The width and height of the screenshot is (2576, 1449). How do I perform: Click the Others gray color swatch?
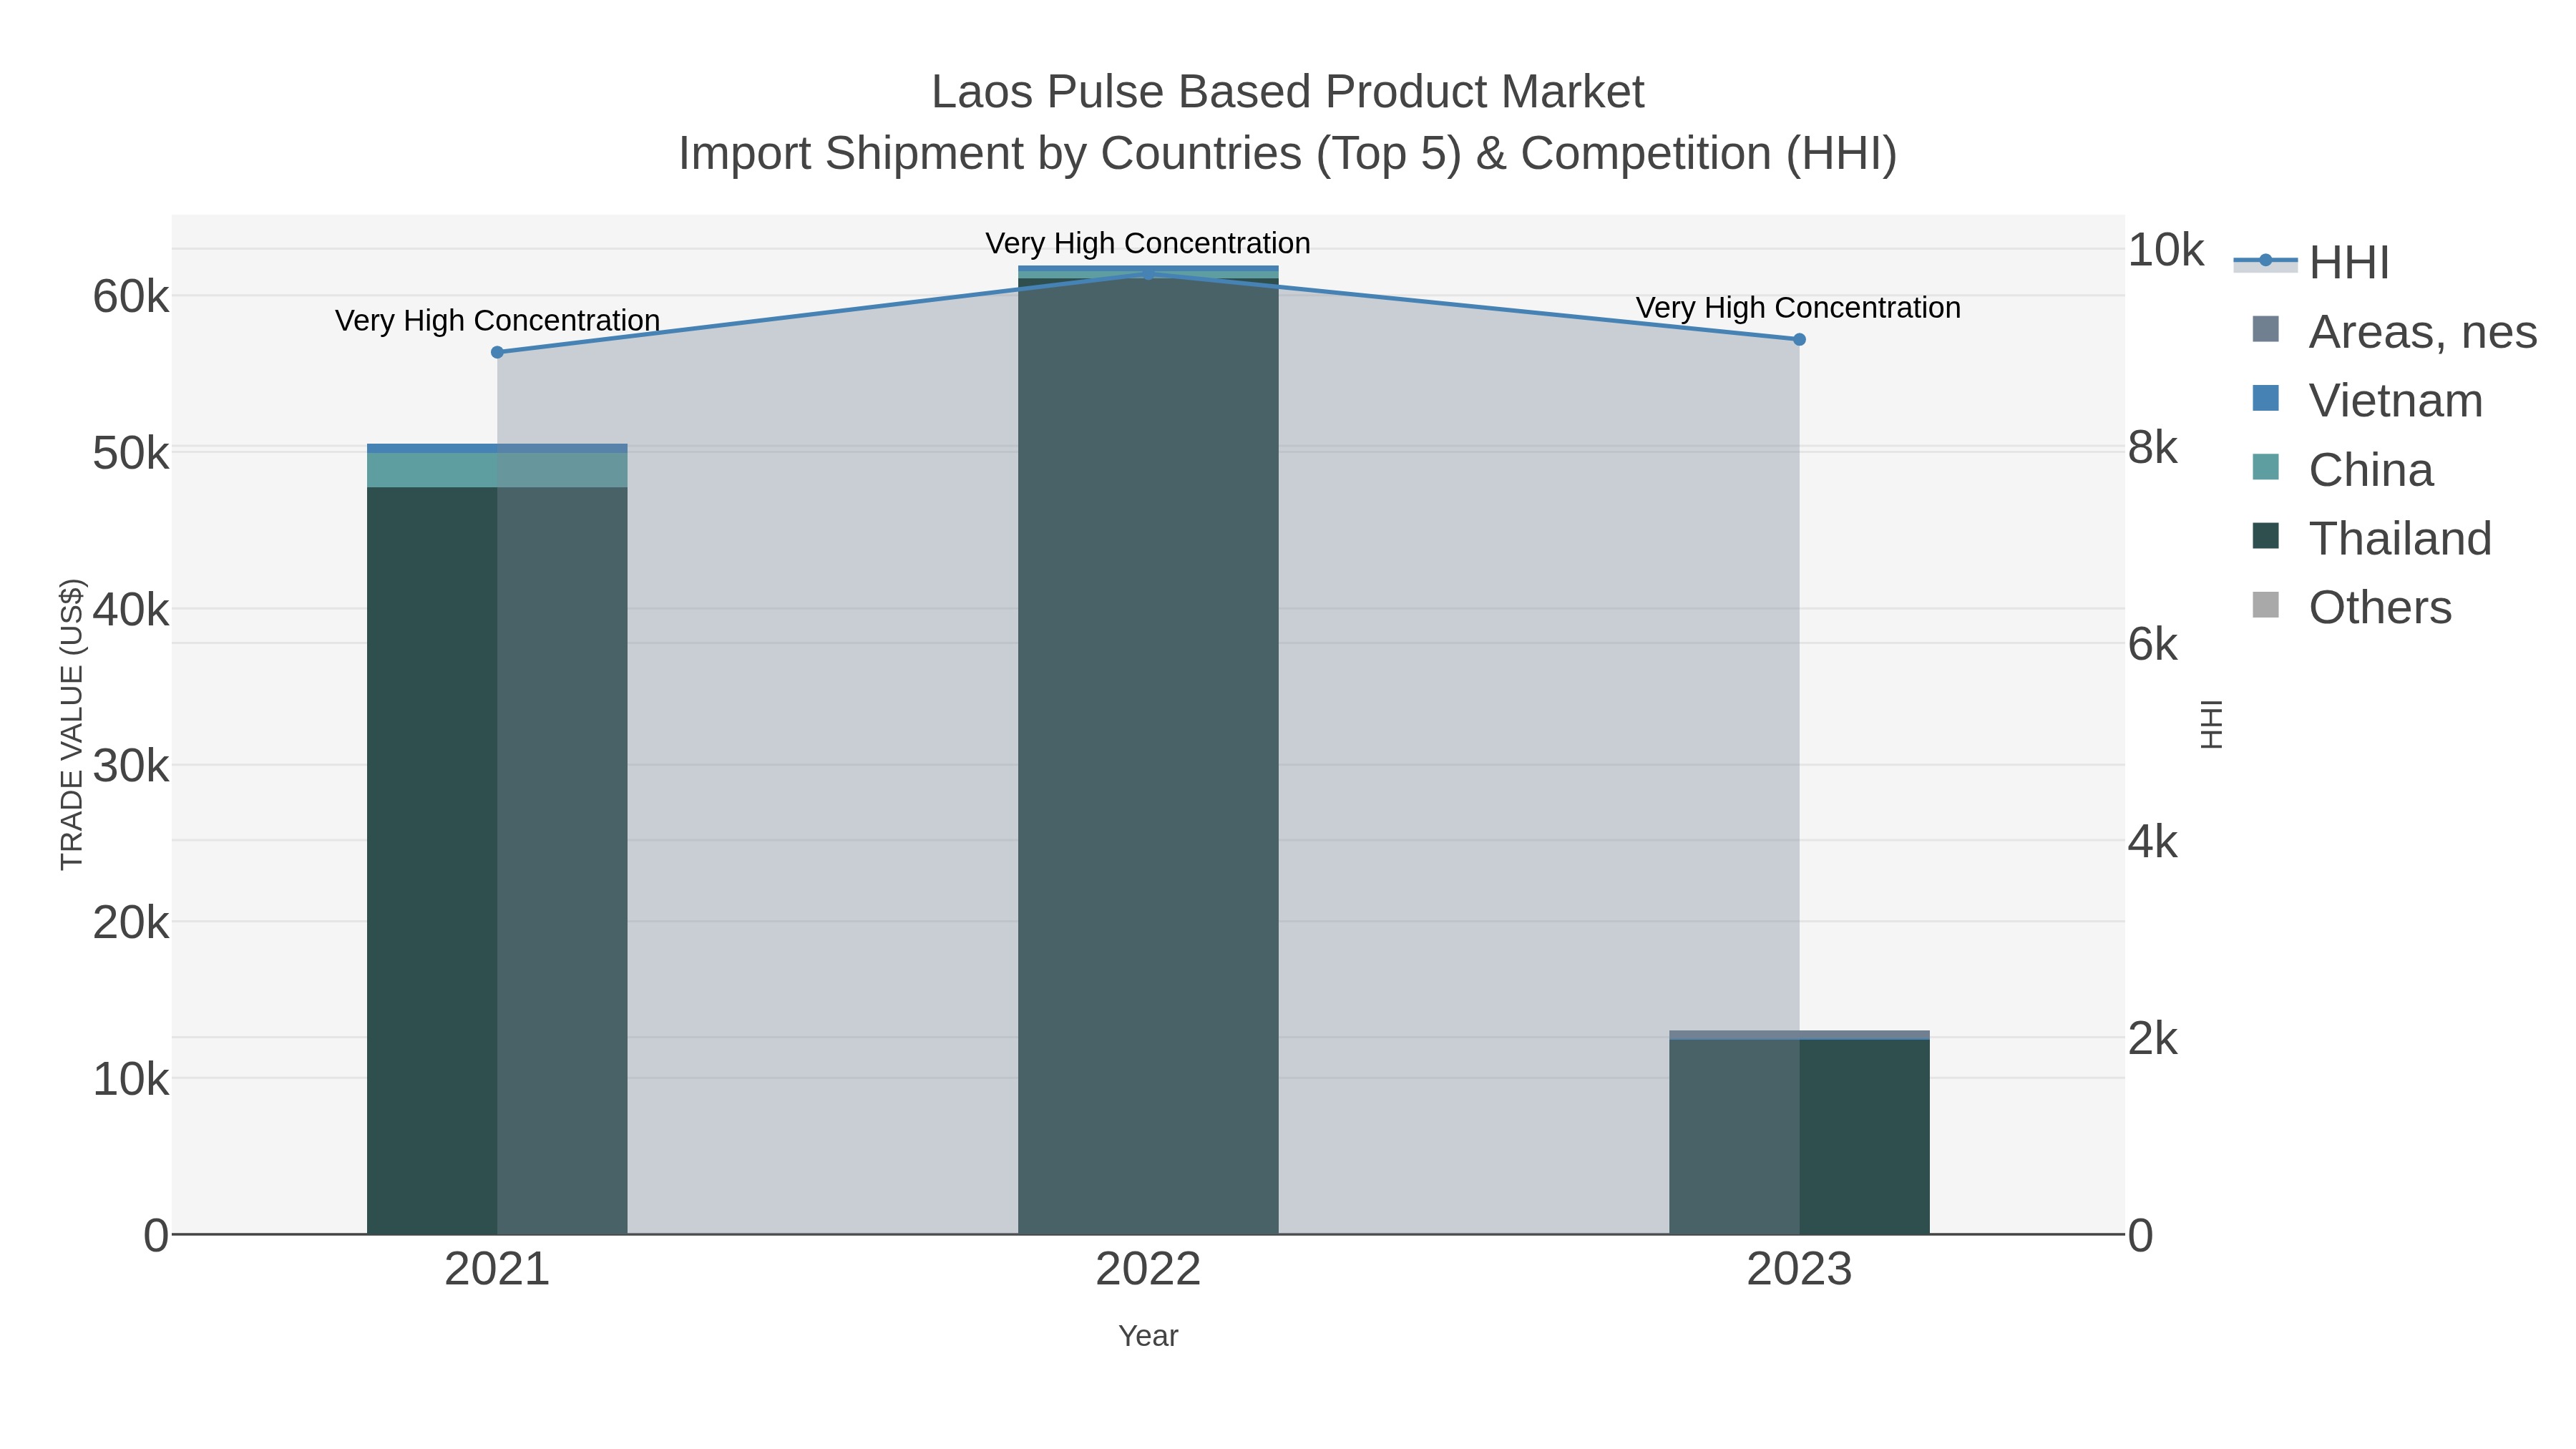[2266, 605]
